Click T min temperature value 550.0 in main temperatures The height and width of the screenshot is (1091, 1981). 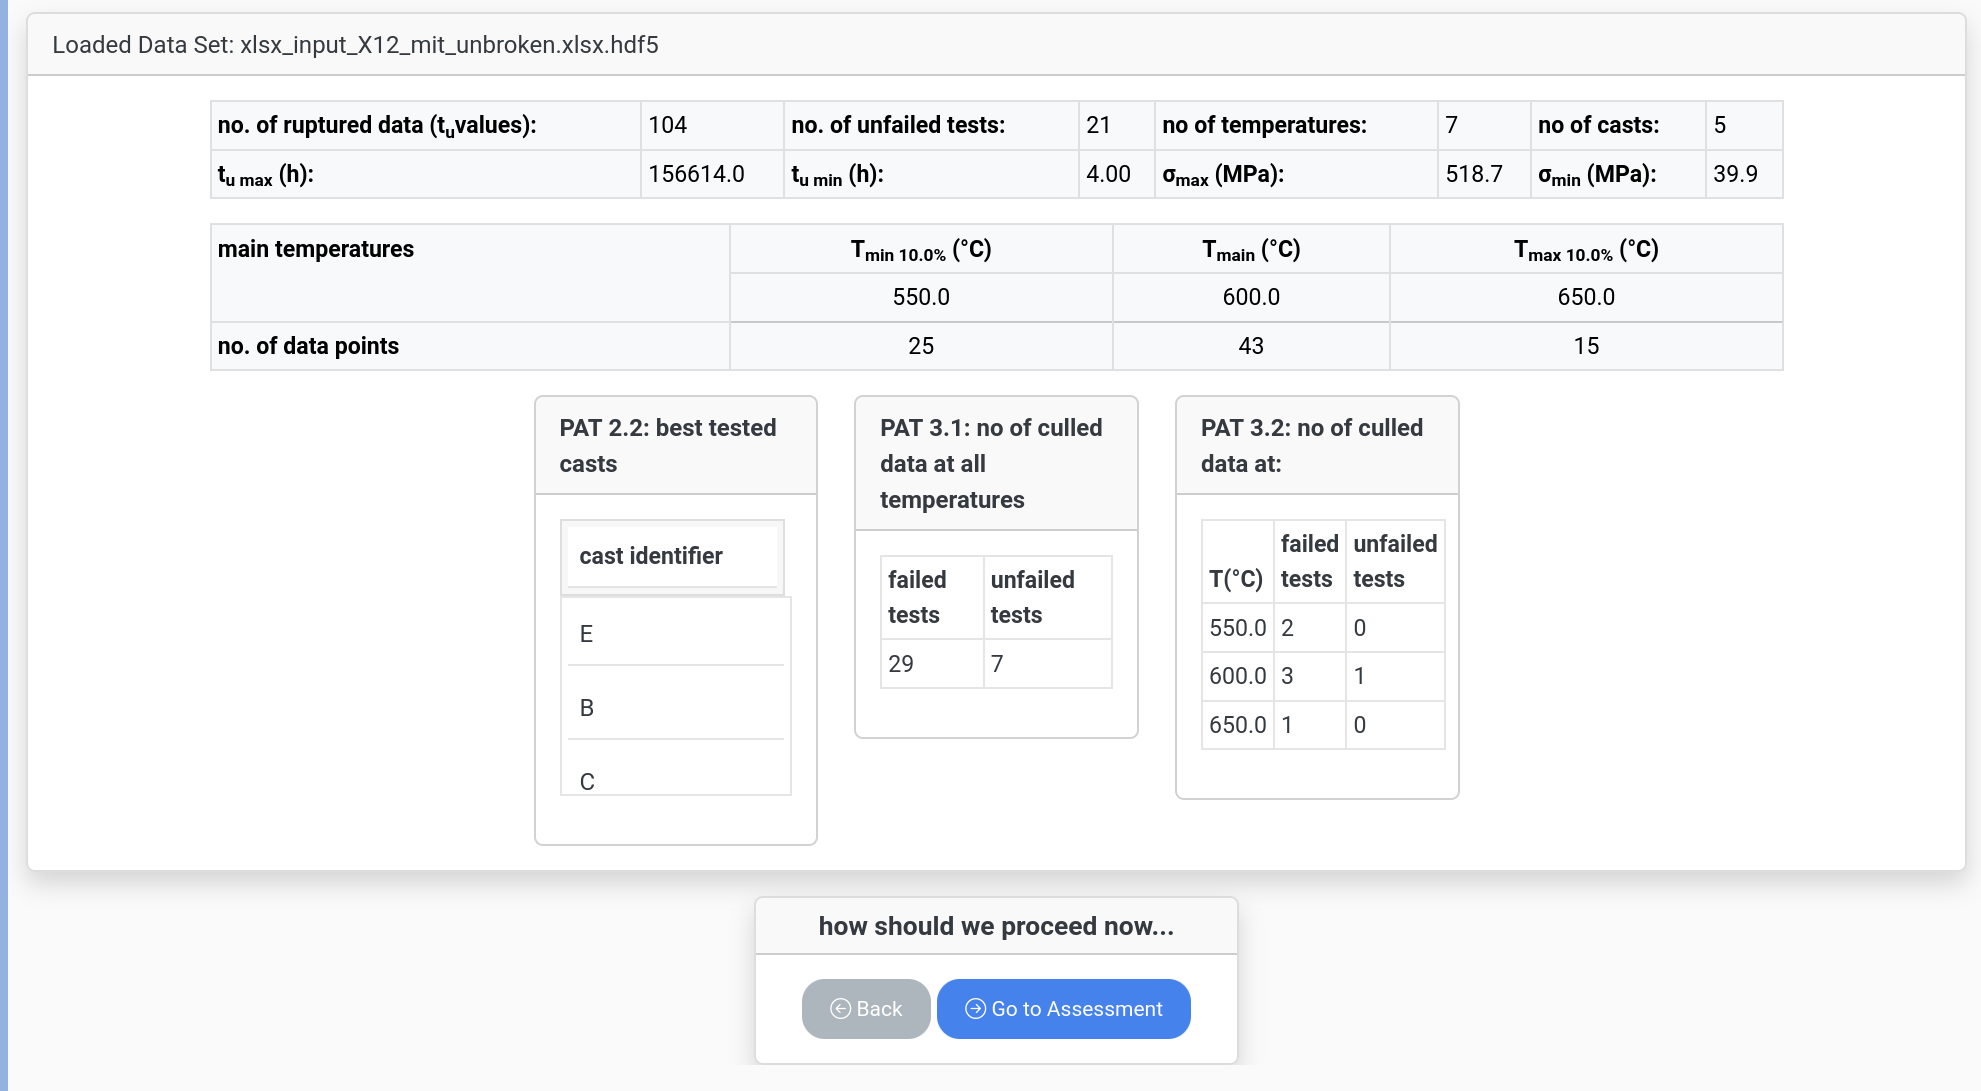[921, 297]
